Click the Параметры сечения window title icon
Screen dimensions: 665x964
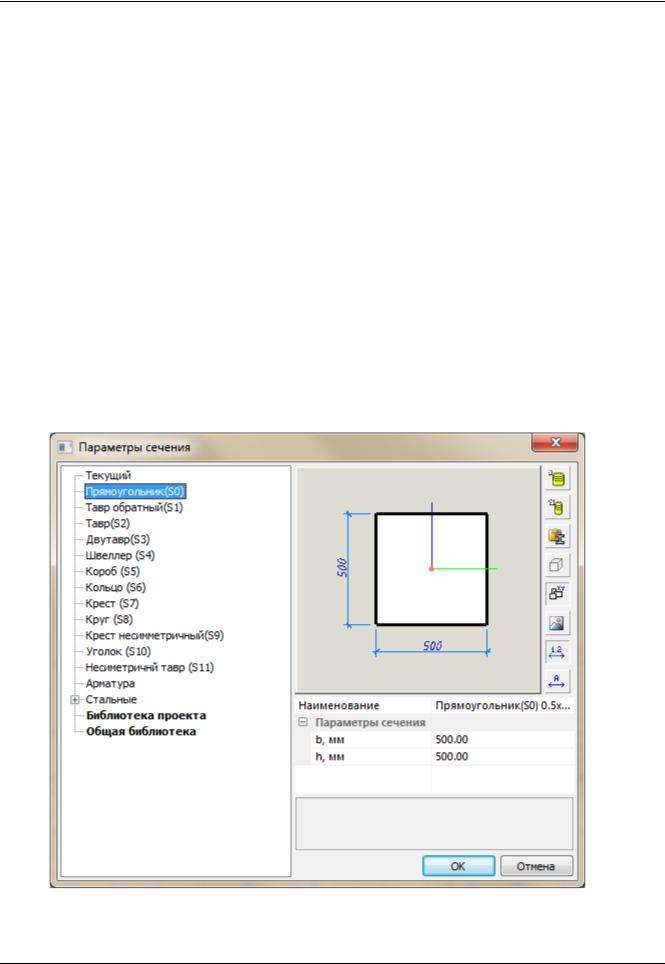65,447
